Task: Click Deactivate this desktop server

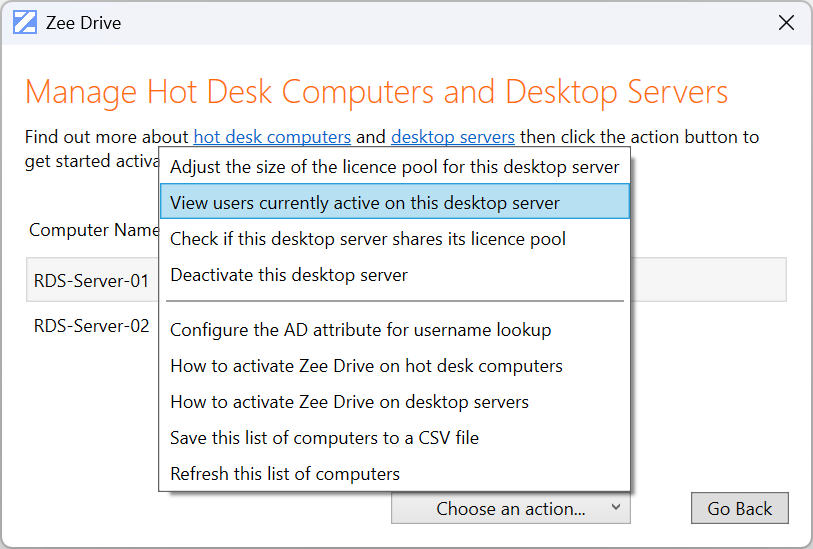Action: tap(289, 274)
